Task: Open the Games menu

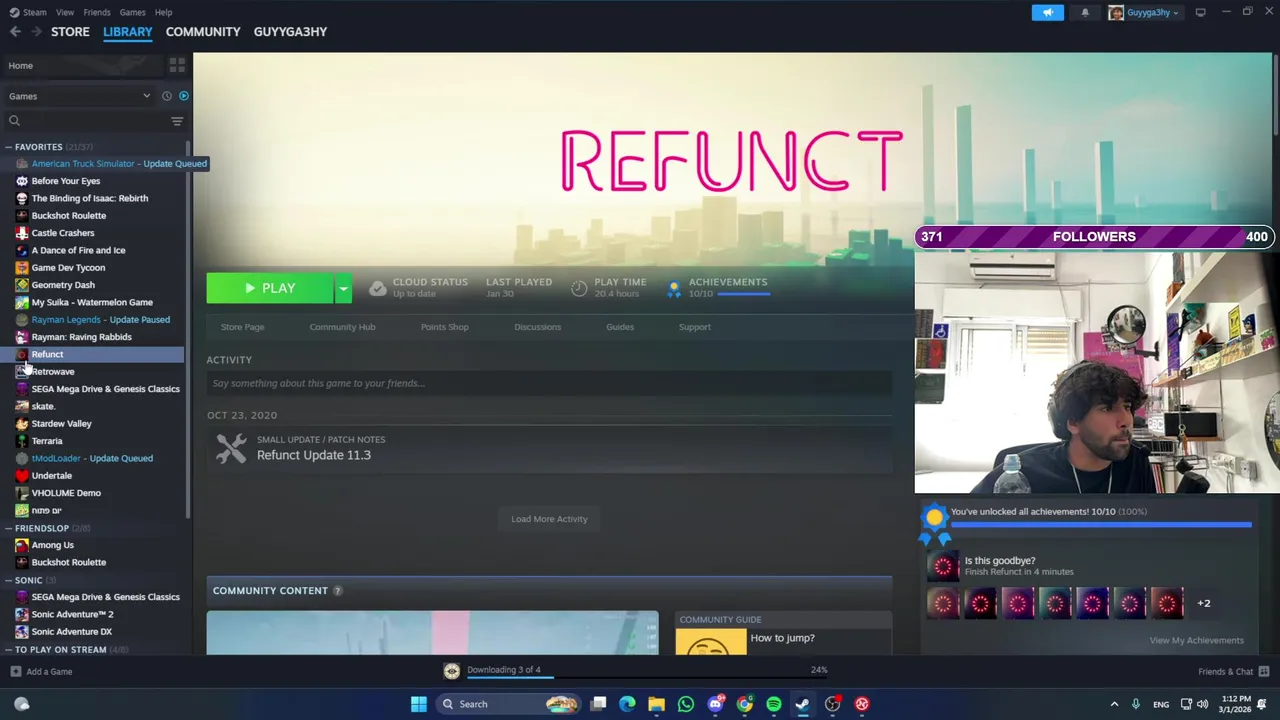Action: point(132,12)
